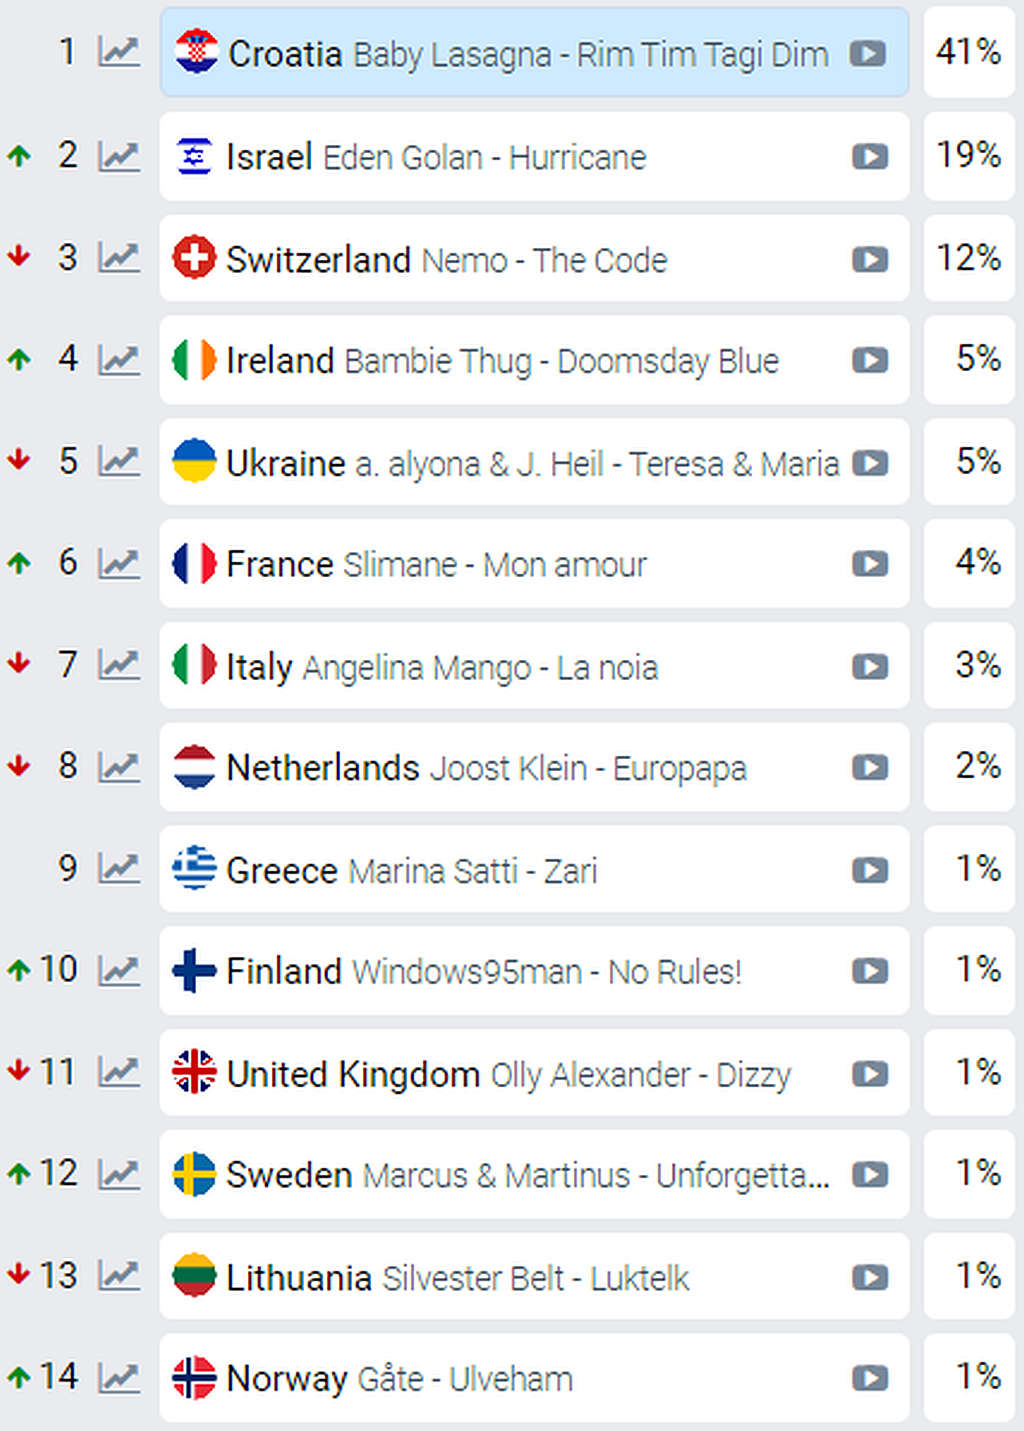The width and height of the screenshot is (1024, 1431).
Task: Play Netherlands Europapa video clip
Action: coord(870,768)
